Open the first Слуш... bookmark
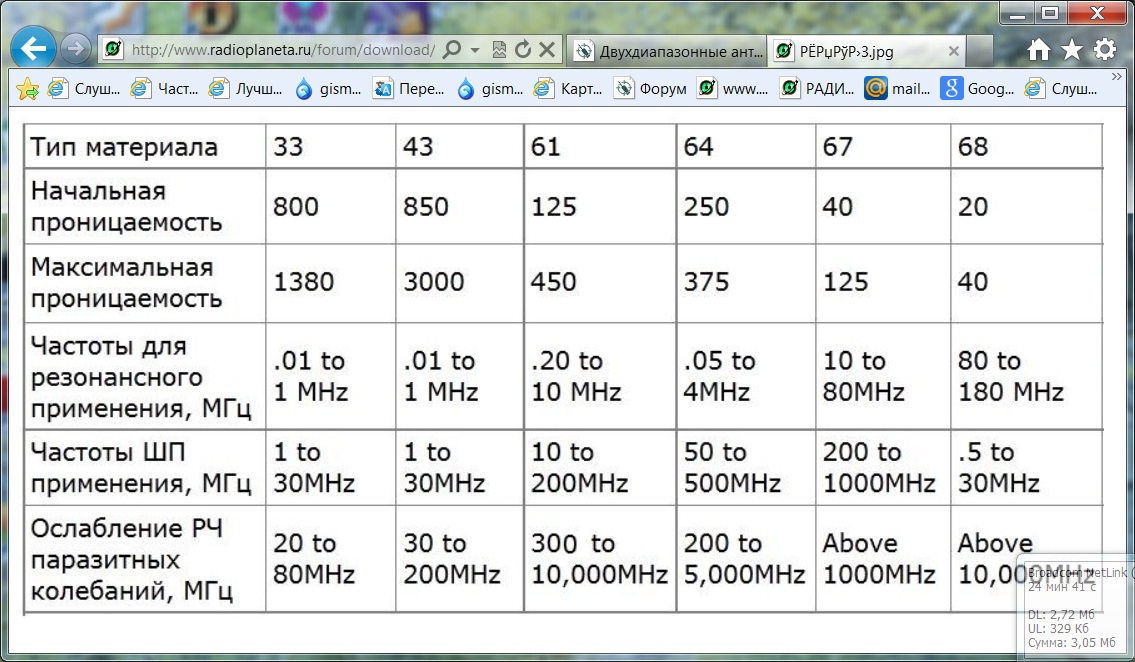 tap(83, 89)
